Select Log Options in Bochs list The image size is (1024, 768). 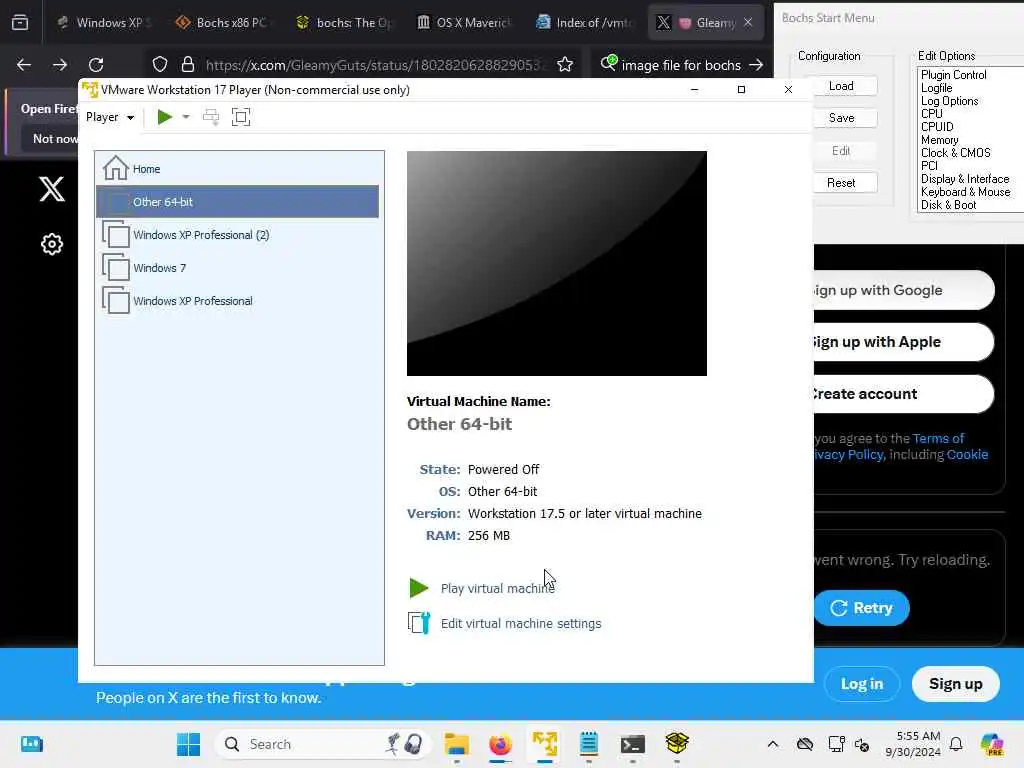click(950, 101)
